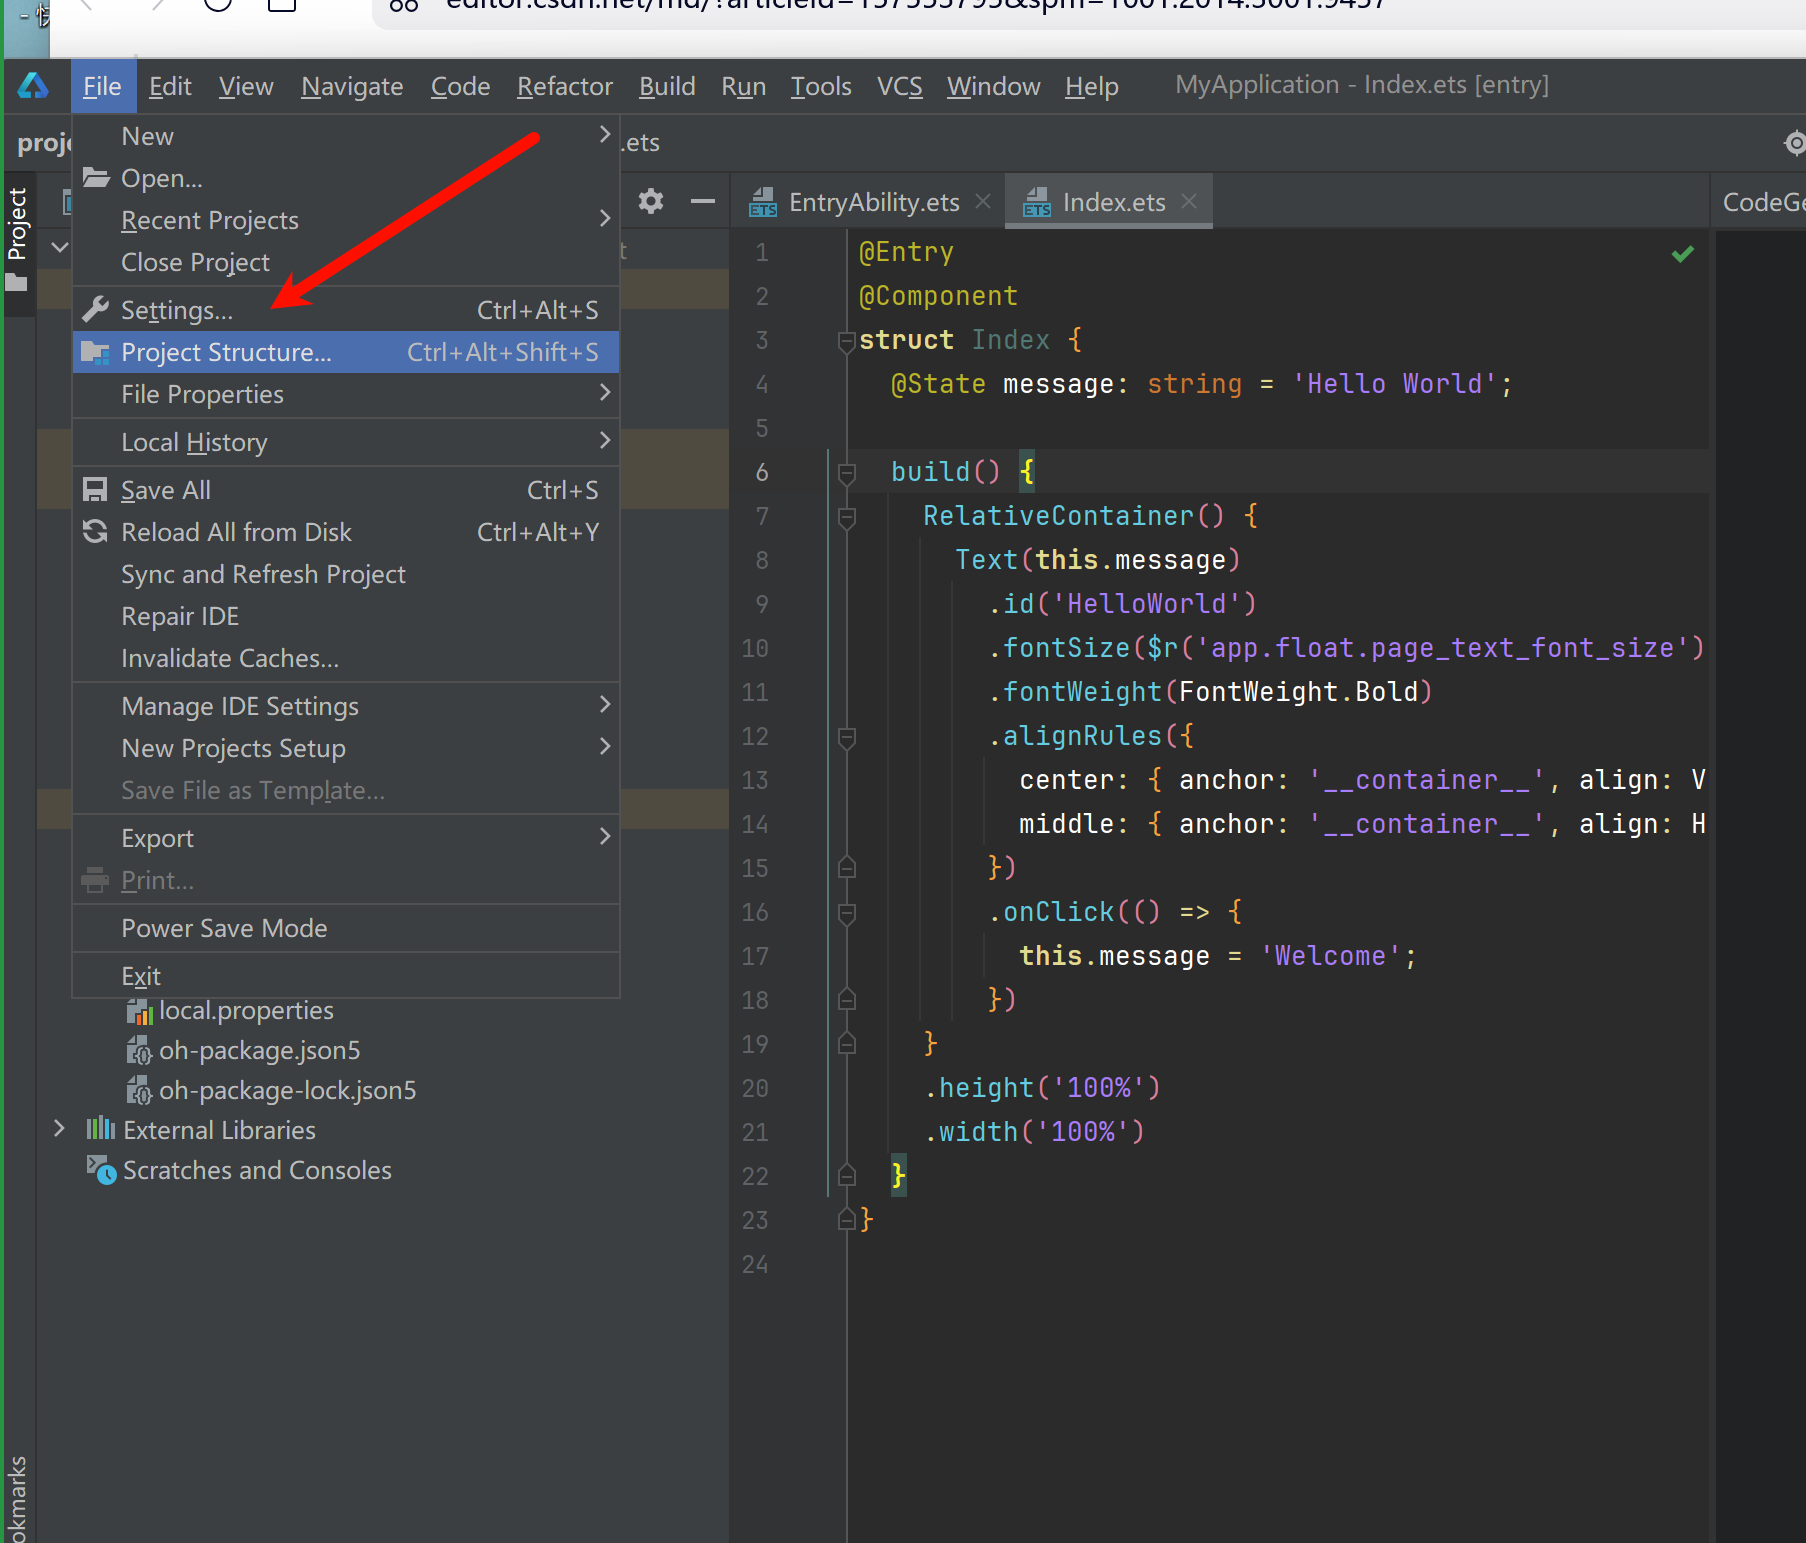Open the Export submenu
Viewport: 1806px width, 1543px height.
coord(346,838)
